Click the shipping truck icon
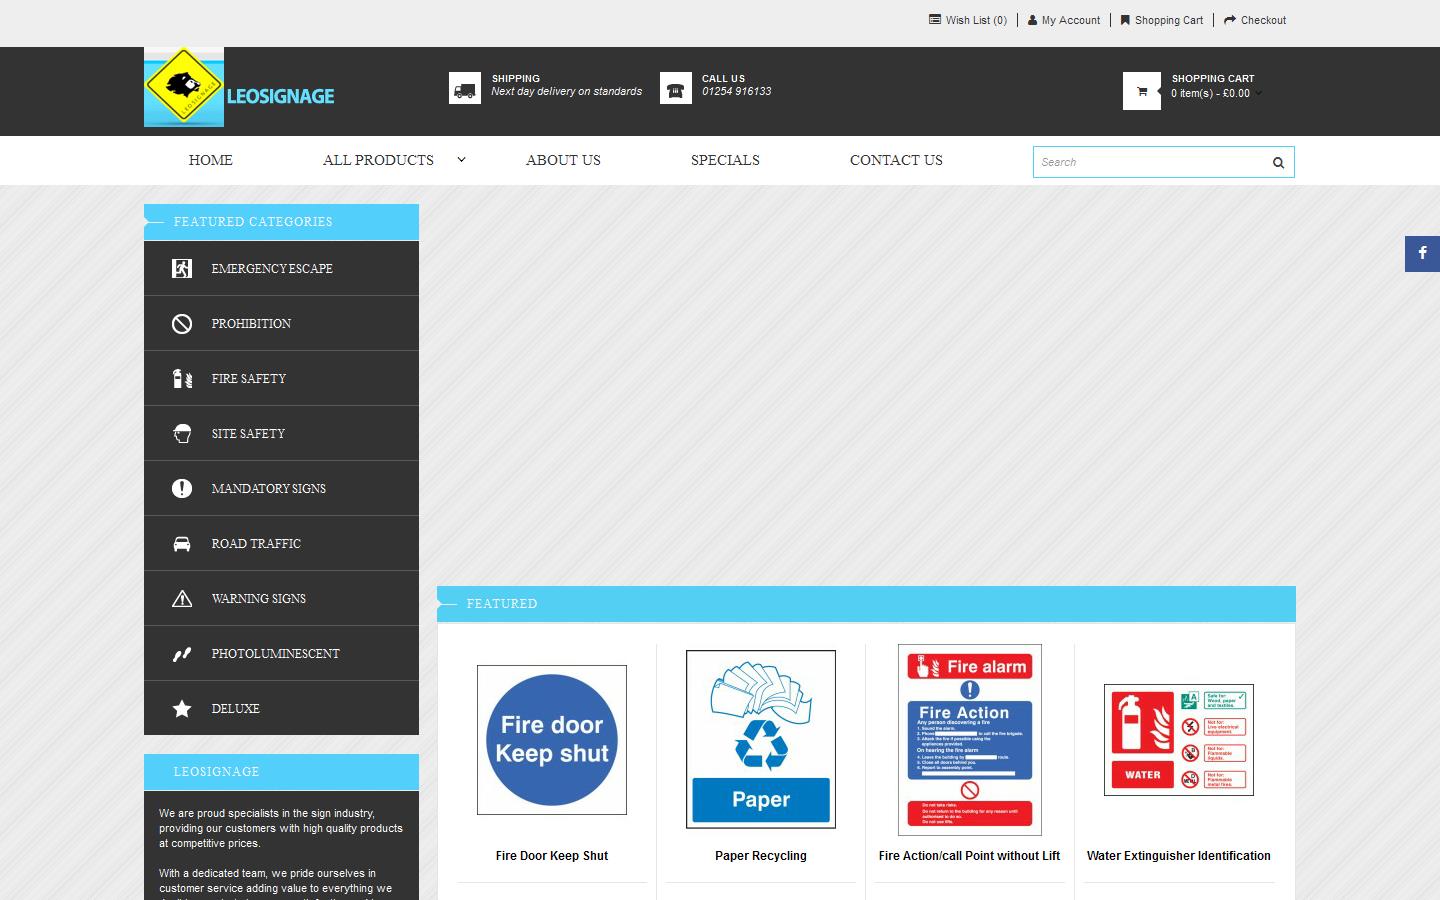This screenshot has height=900, width=1440. pos(465,89)
